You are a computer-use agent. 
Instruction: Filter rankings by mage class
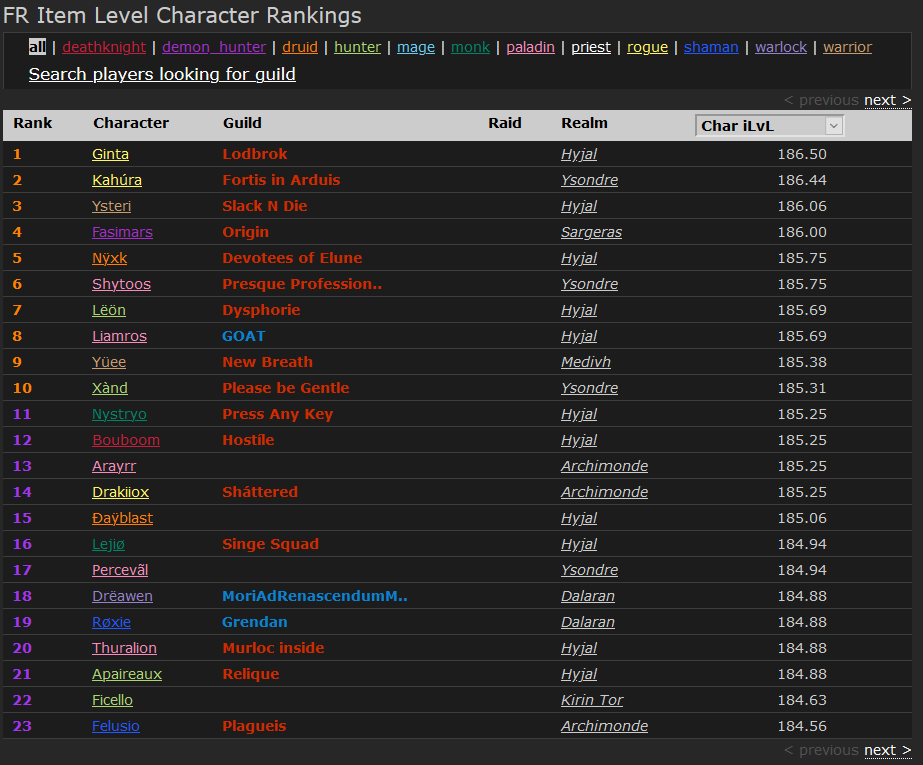[416, 47]
